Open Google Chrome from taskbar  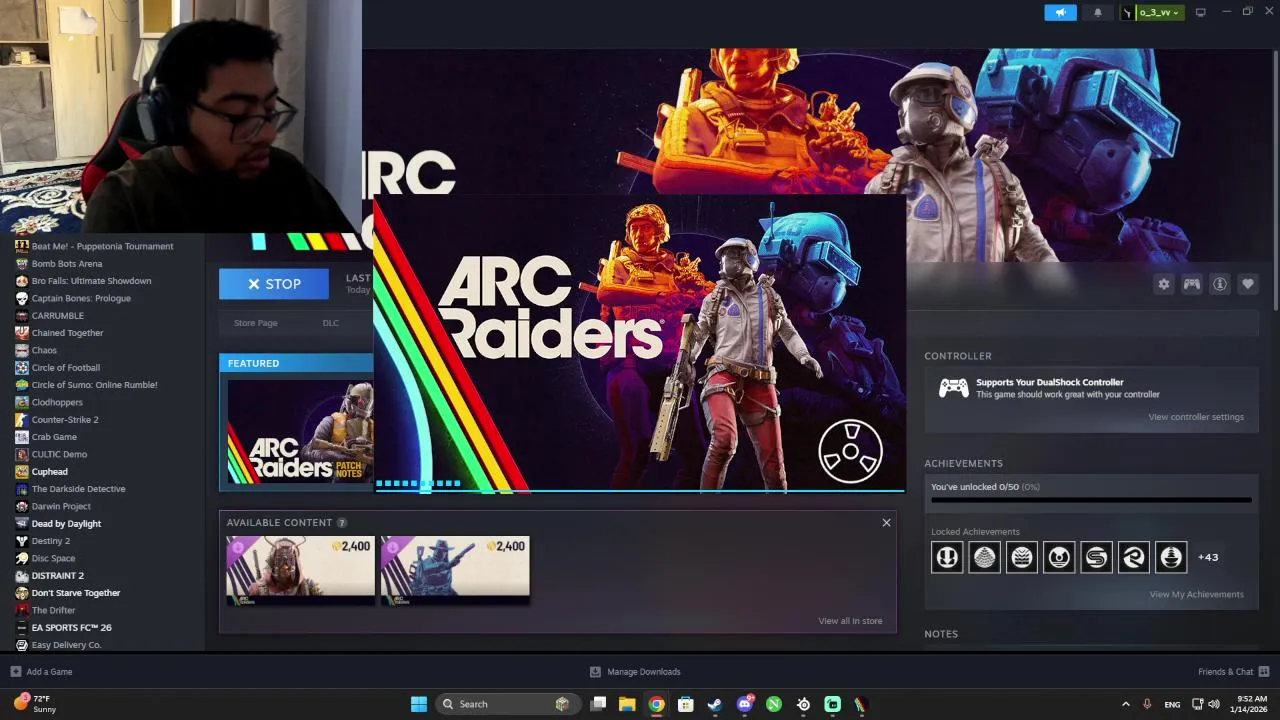656,704
